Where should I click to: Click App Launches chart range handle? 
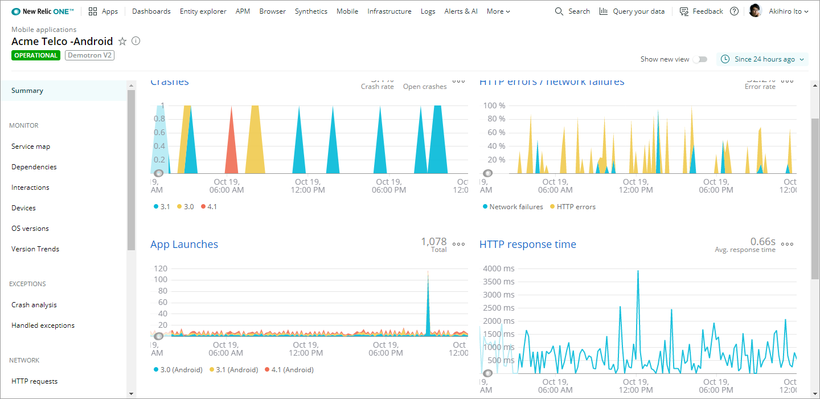158,336
